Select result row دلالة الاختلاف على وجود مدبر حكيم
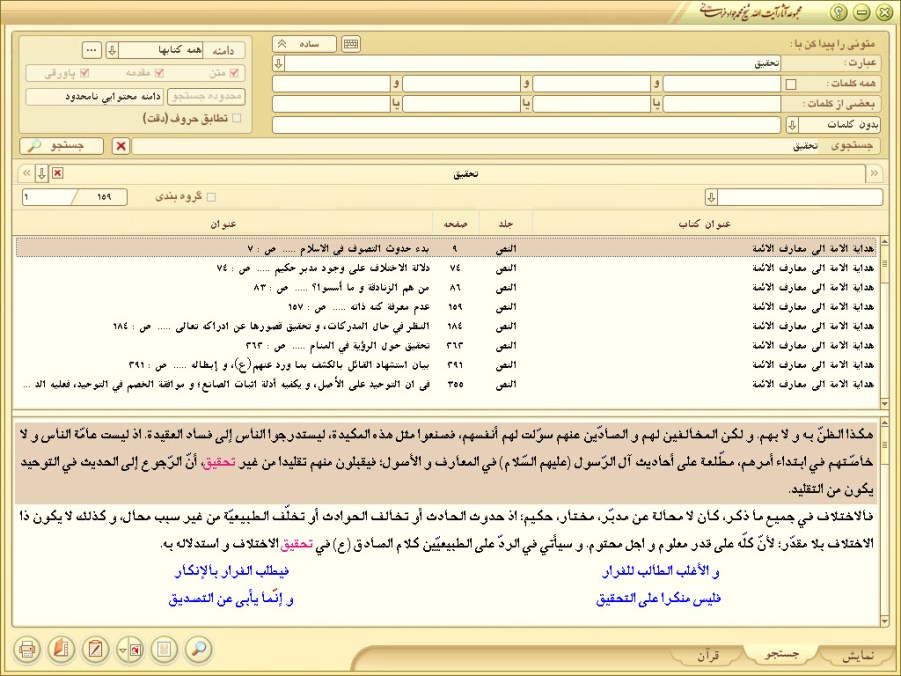901x676 pixels. pos(446,268)
